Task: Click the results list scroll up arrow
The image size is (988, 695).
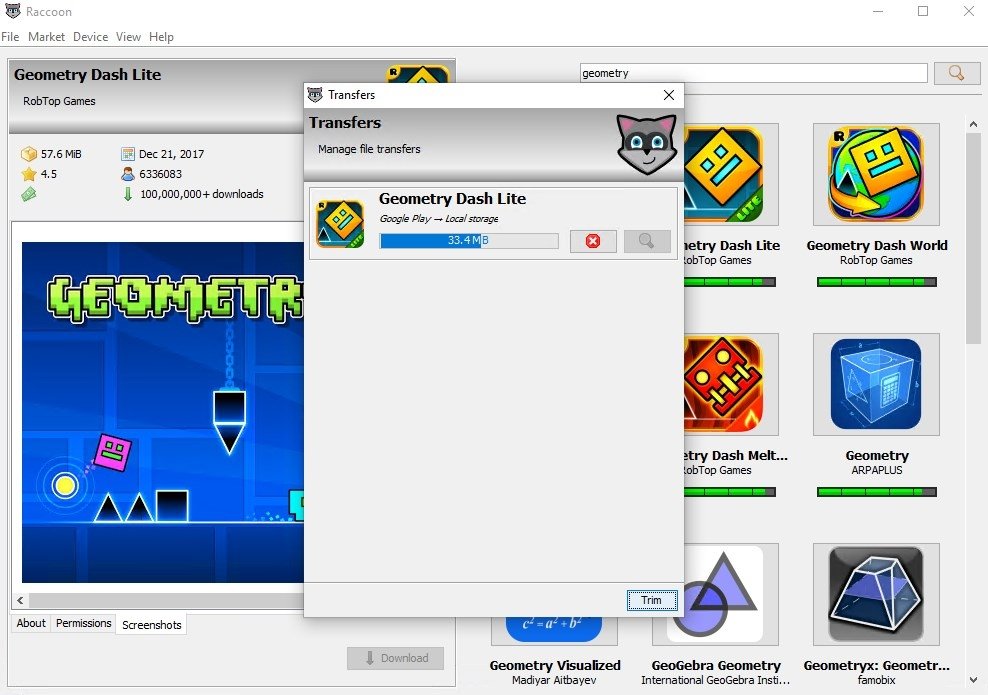Action: (974, 124)
